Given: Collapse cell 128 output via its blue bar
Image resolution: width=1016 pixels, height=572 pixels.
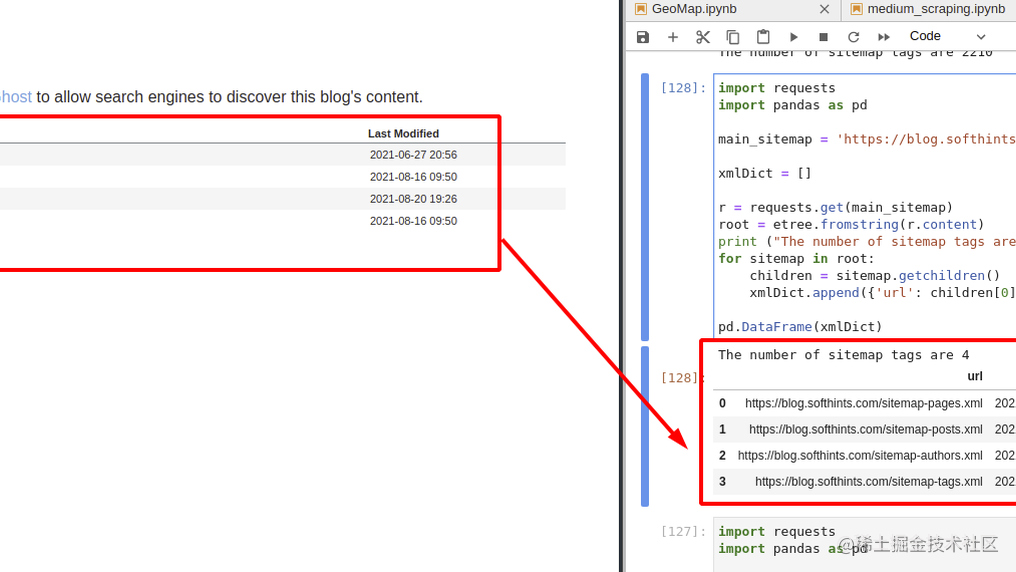Looking at the screenshot, I should pyautogui.click(x=645, y=426).
